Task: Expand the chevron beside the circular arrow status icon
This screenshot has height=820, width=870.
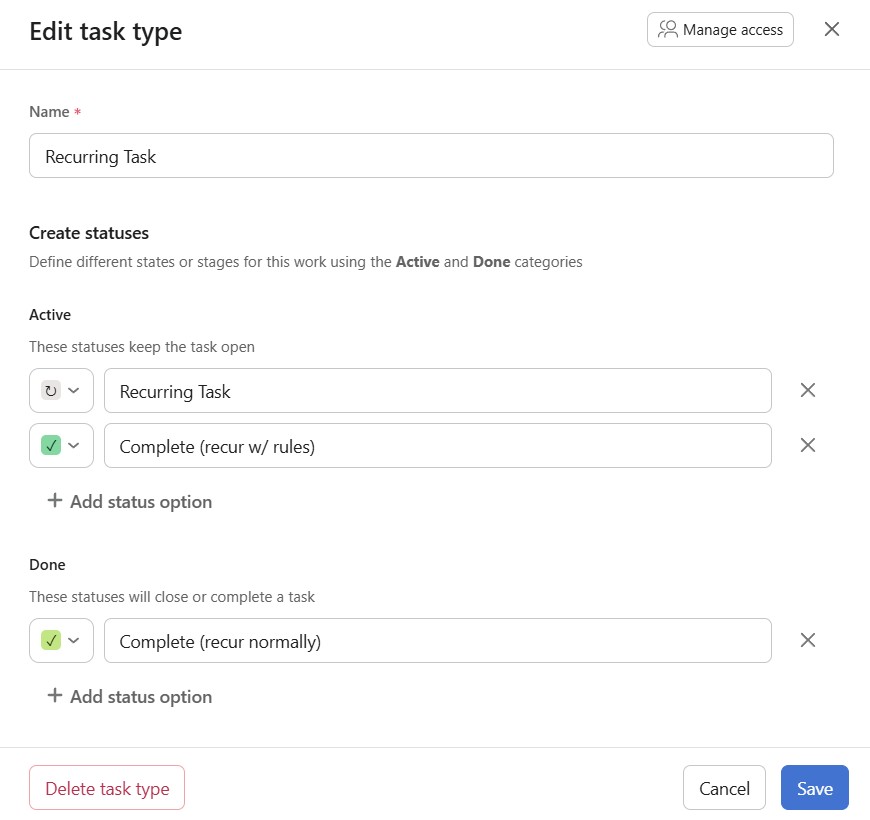Action: (74, 391)
